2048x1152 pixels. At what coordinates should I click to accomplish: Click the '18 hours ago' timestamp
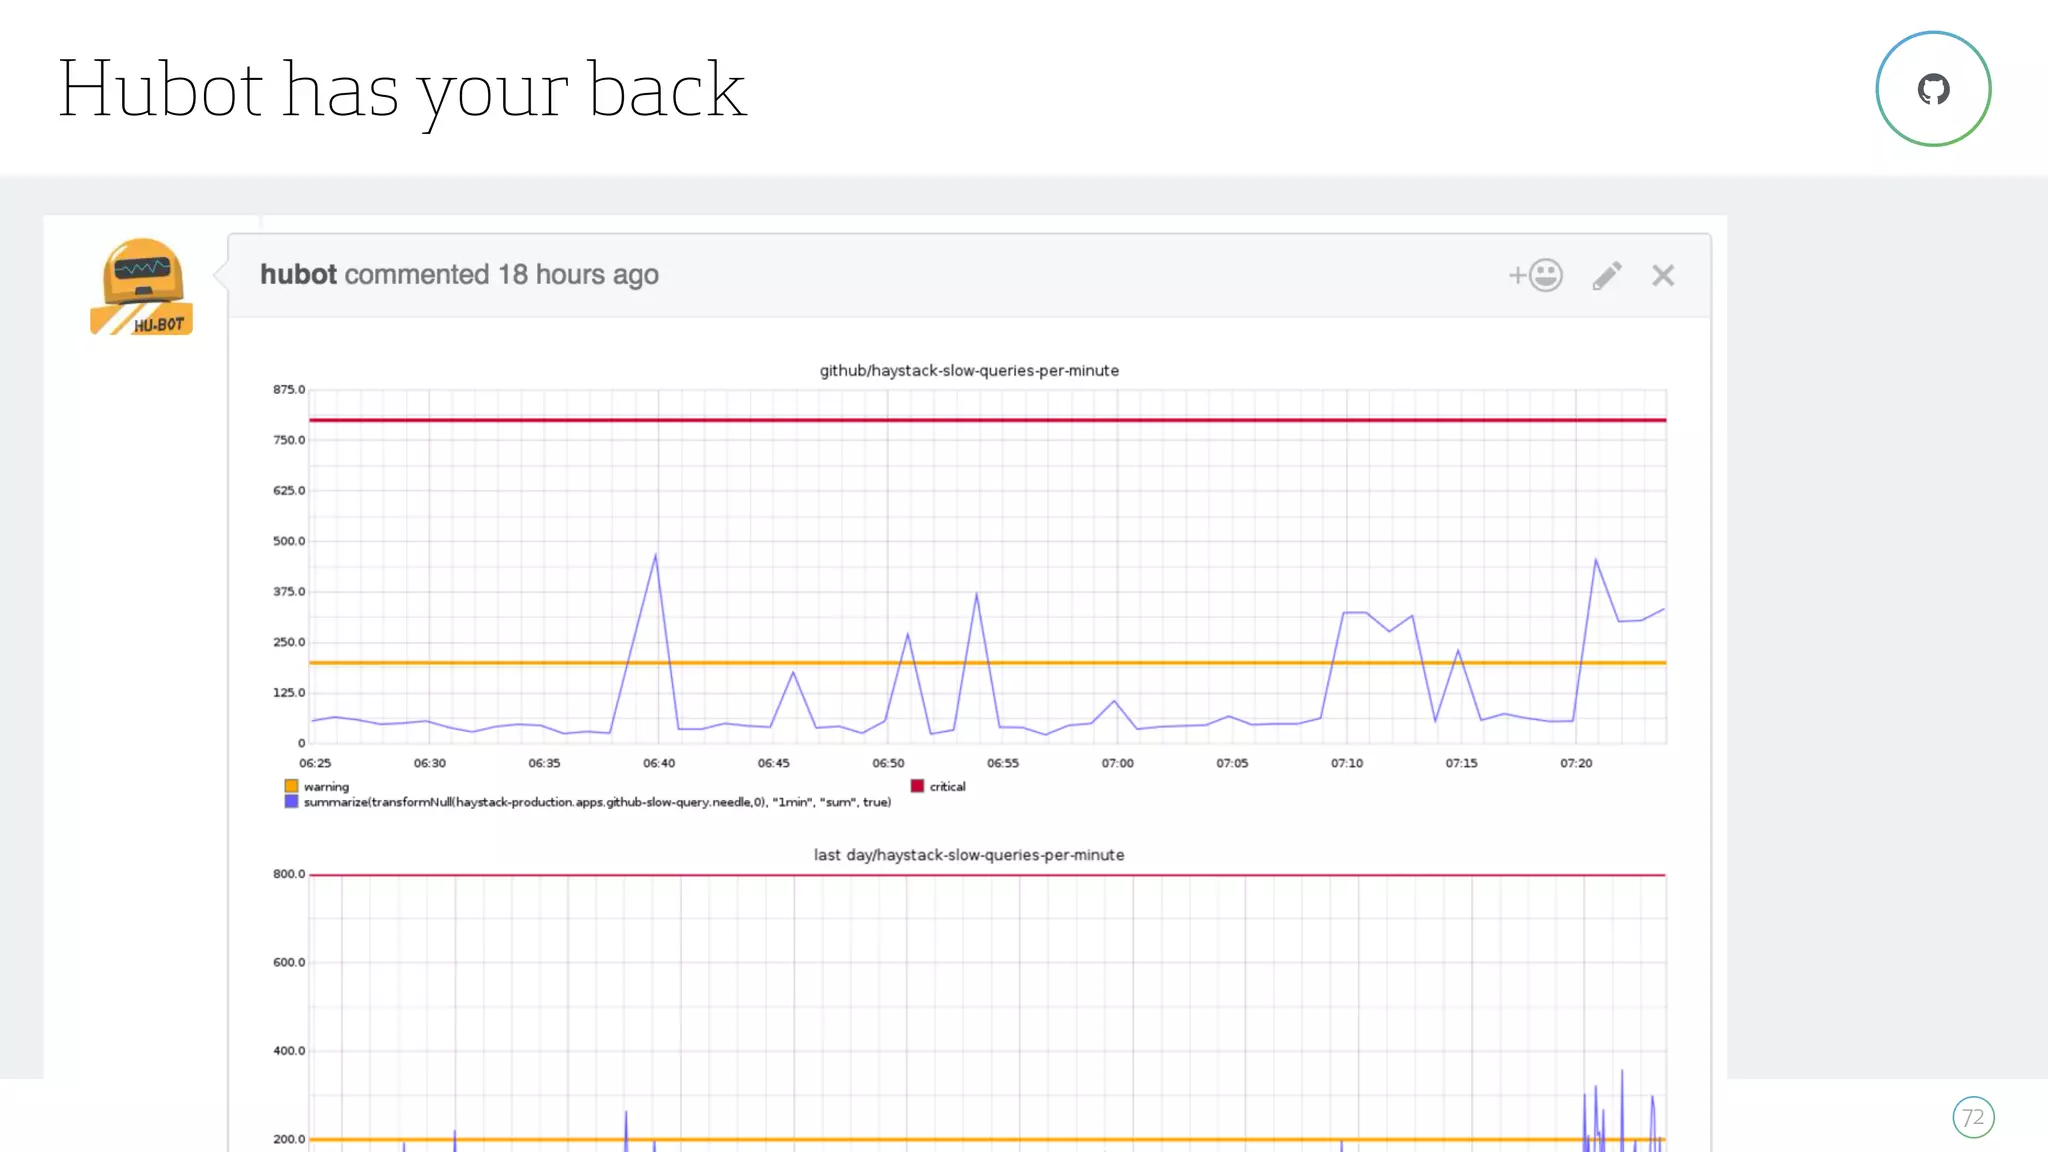tap(578, 274)
